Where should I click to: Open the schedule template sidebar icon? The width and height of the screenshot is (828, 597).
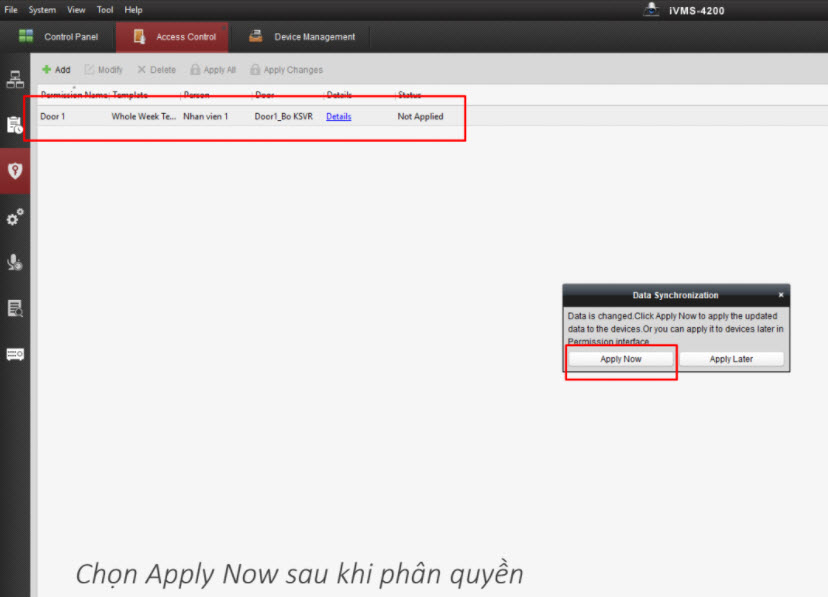tap(15, 125)
